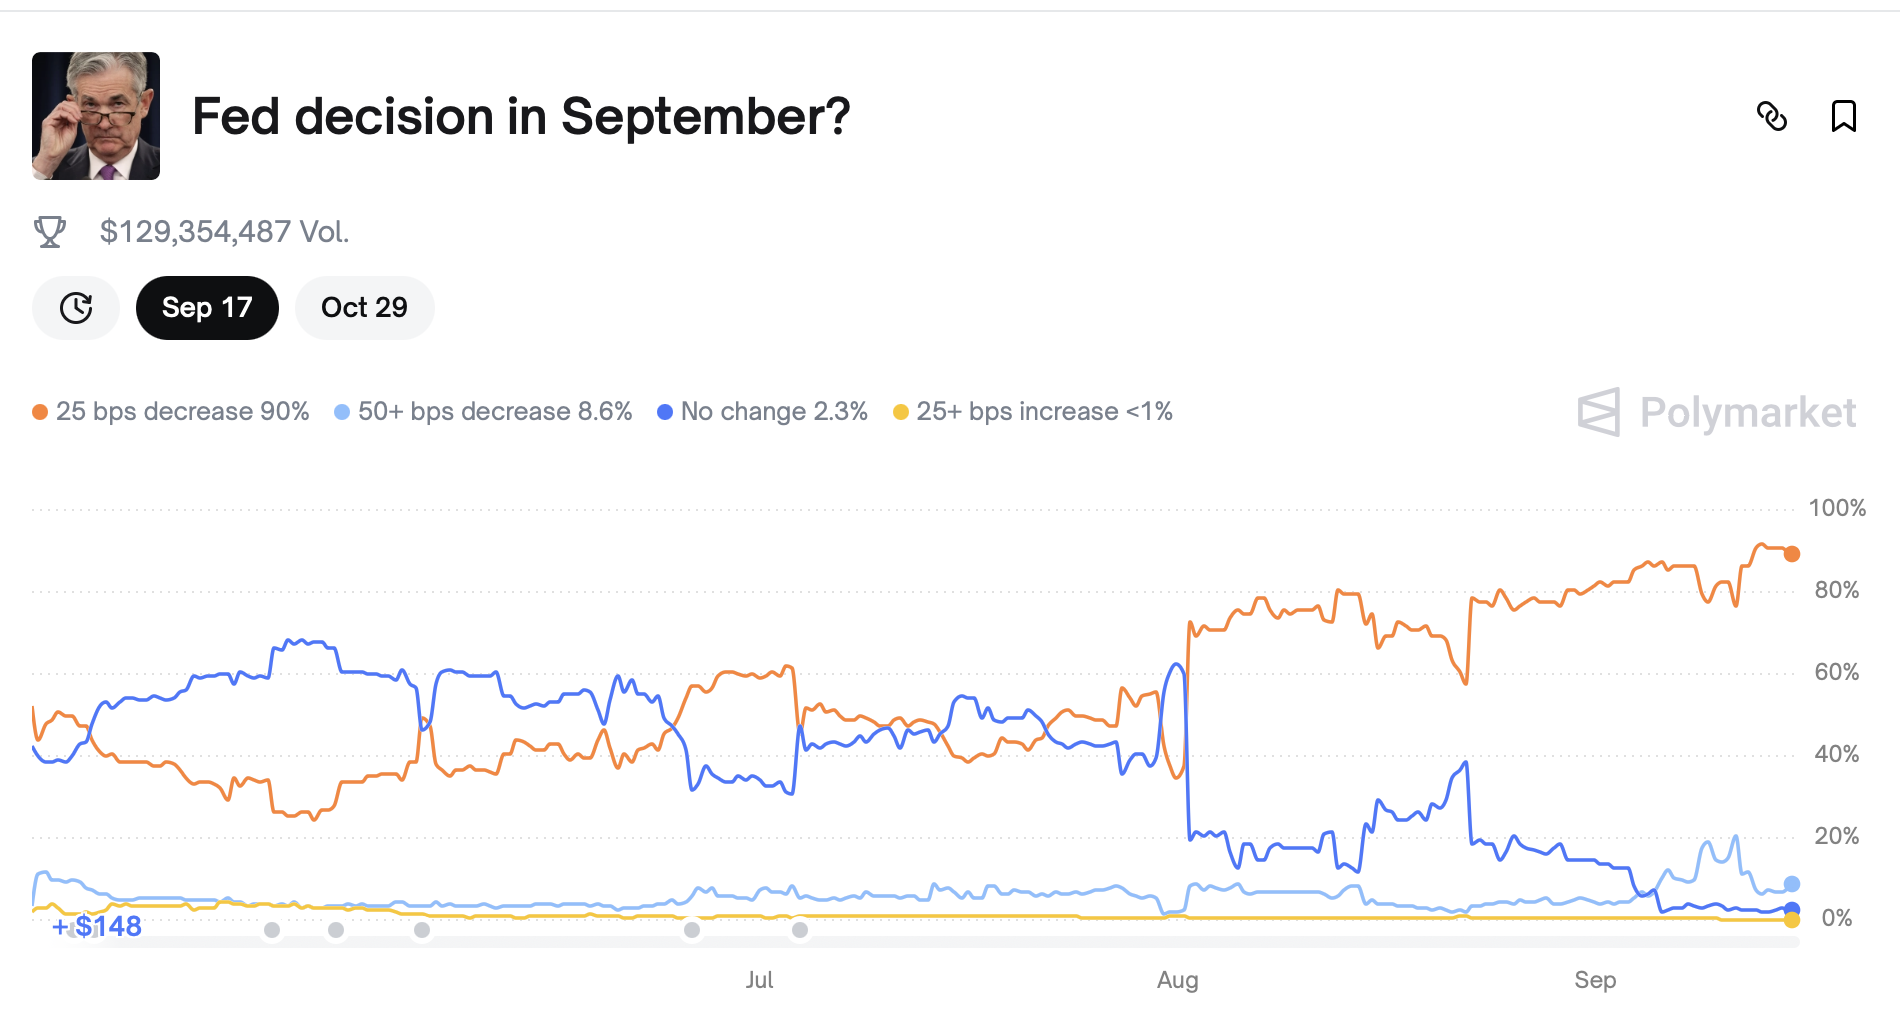Click the light blue 50+ bps legend dot
The height and width of the screenshot is (1010, 1900).
pyautogui.click(x=342, y=412)
